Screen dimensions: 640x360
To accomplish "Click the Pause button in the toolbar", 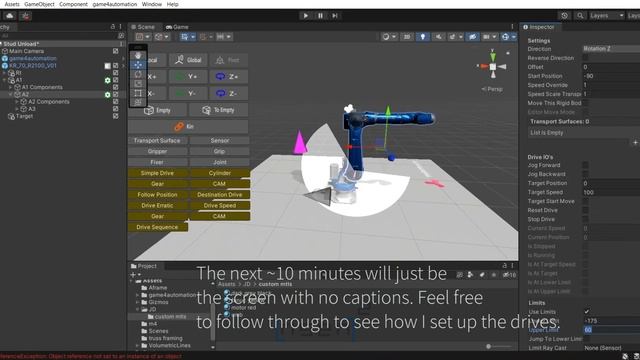I will click(x=320, y=16).
